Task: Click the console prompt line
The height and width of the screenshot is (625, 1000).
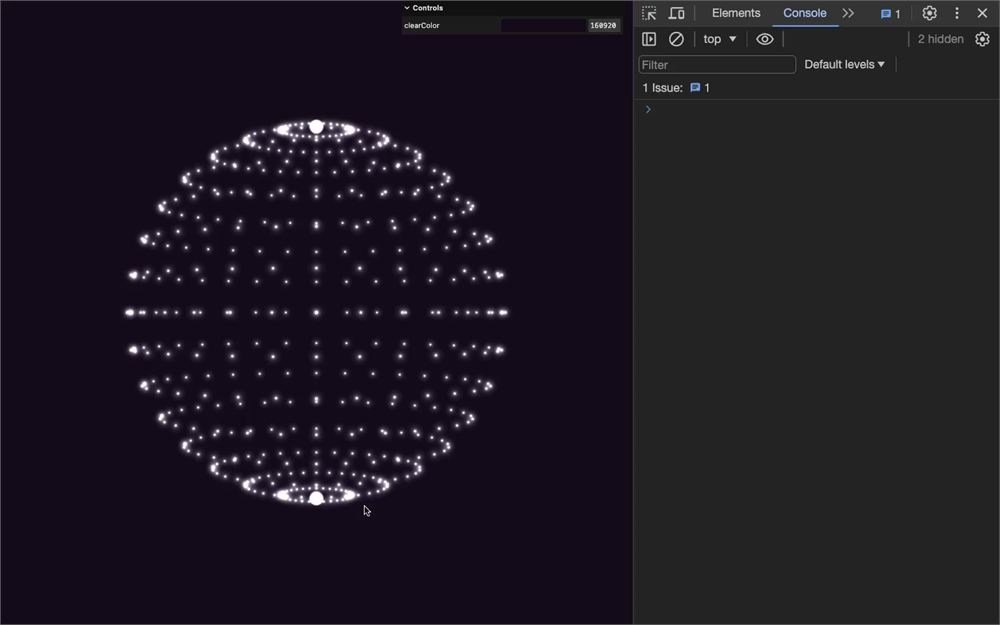Action: (x=816, y=109)
